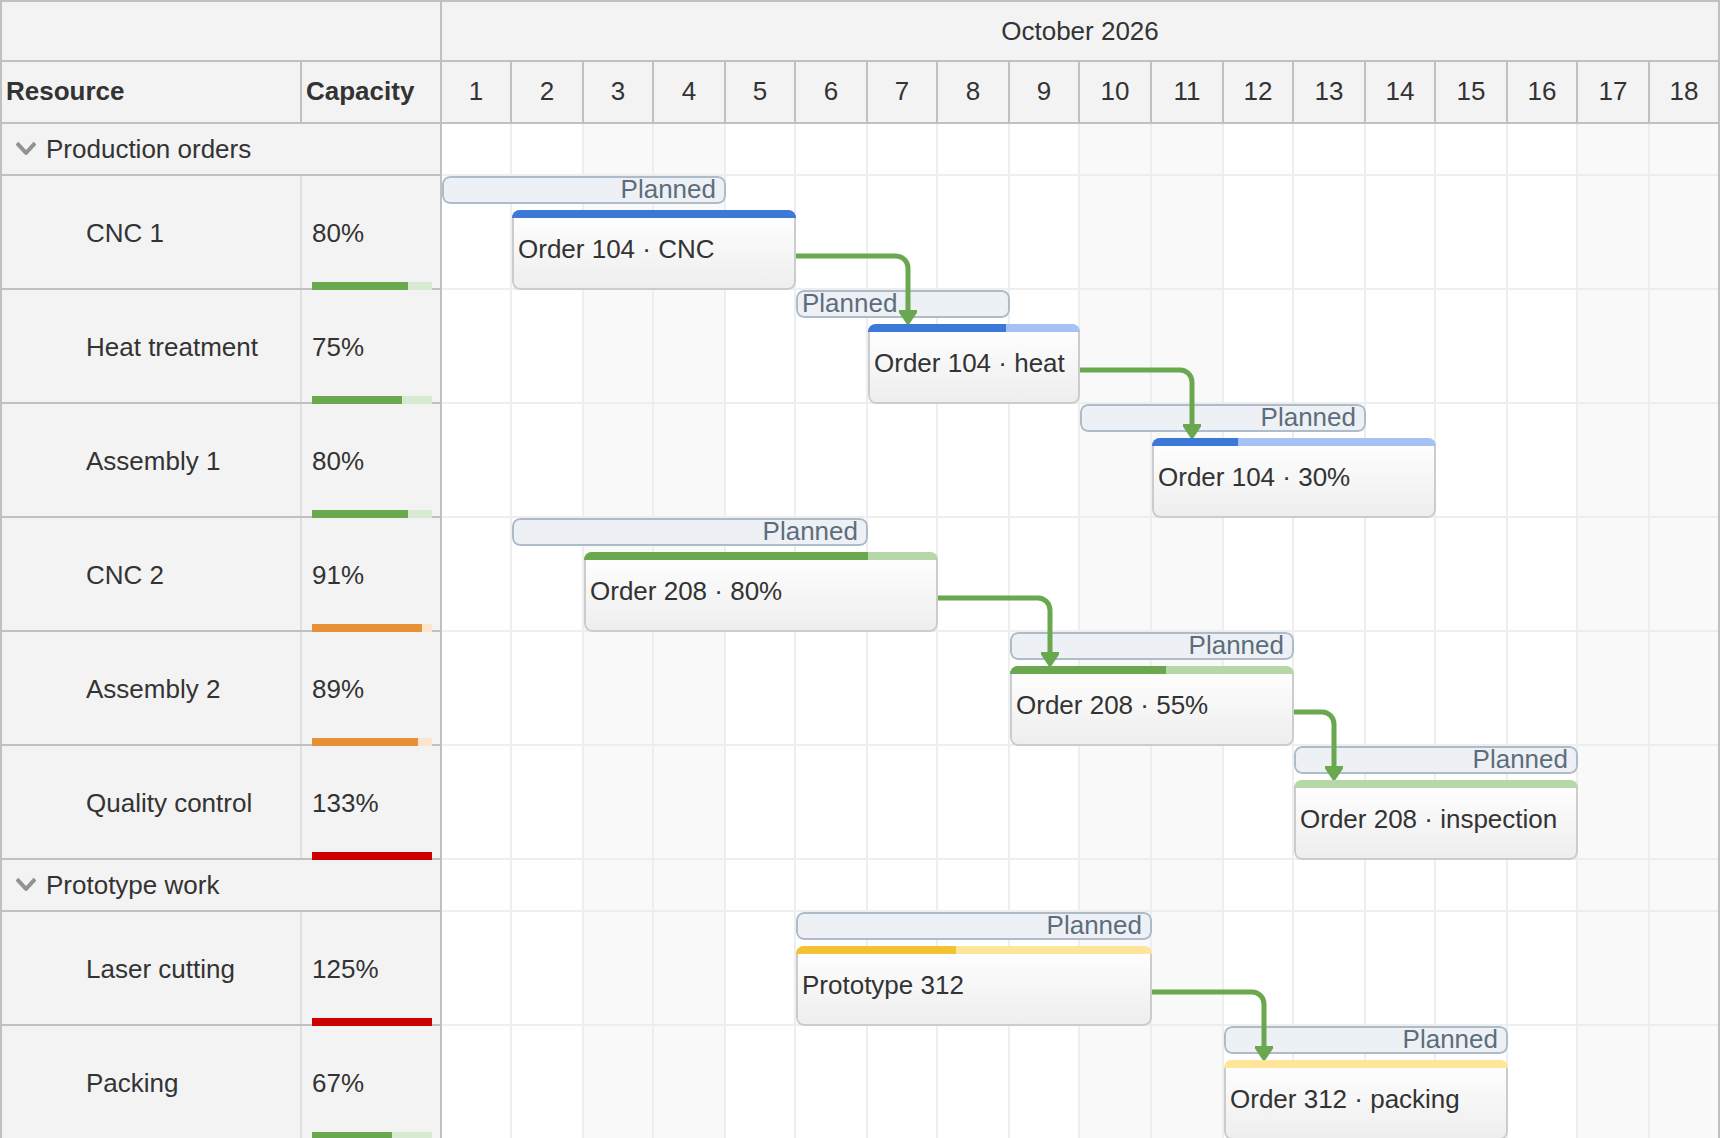Click the 89% capacity value
The height and width of the screenshot is (1138, 1720).
pos(338,690)
